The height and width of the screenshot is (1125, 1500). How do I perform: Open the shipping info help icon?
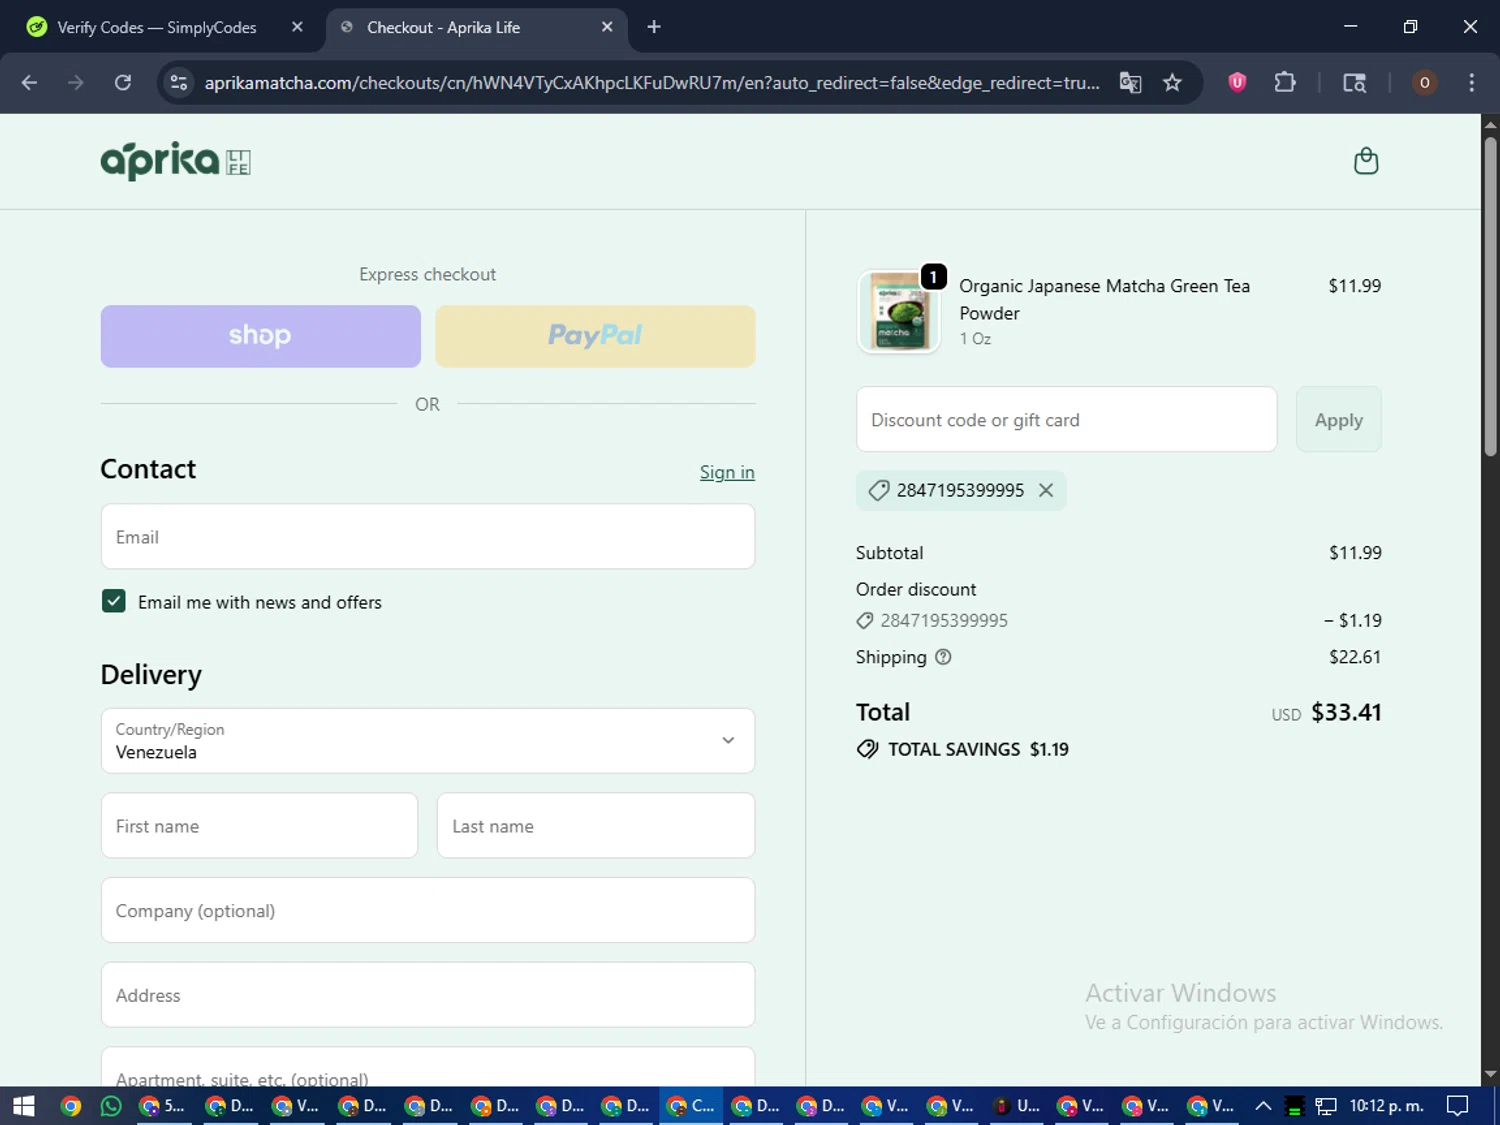tap(943, 657)
